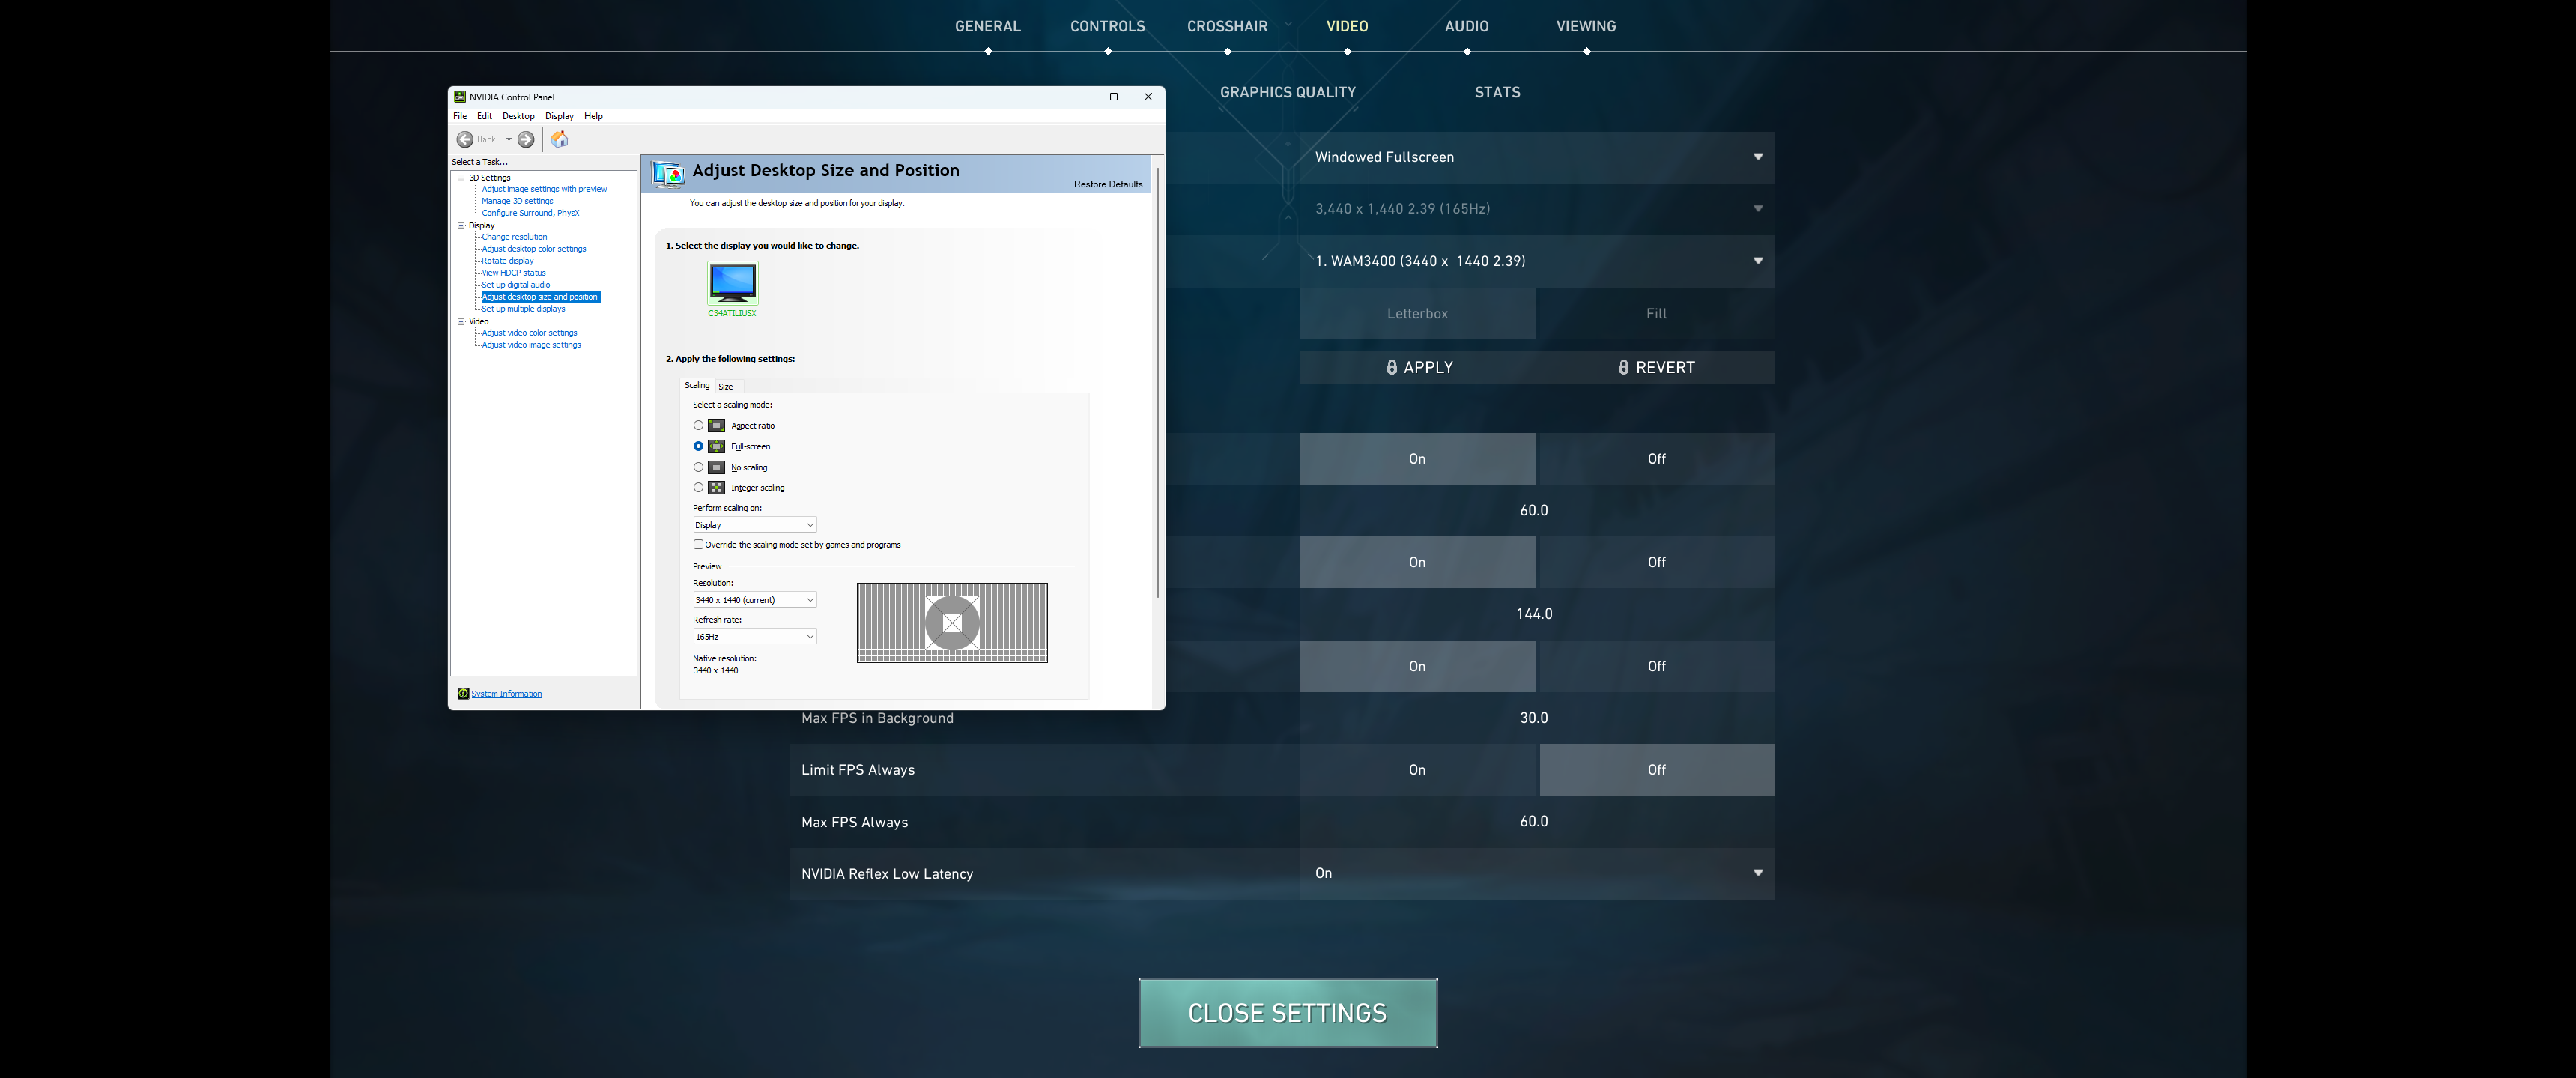Click the CLOSE SETTINGS button
The image size is (2576, 1078).
pyautogui.click(x=1287, y=1012)
